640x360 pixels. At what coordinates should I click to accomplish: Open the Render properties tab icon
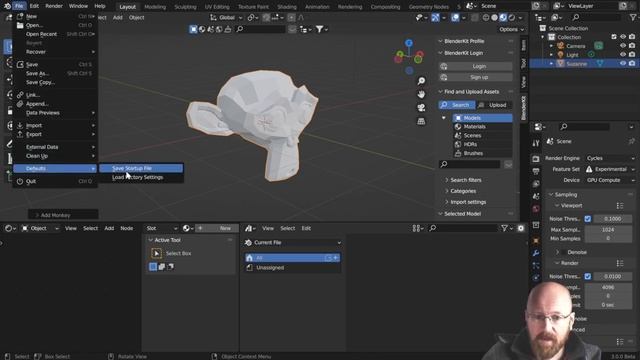536,158
